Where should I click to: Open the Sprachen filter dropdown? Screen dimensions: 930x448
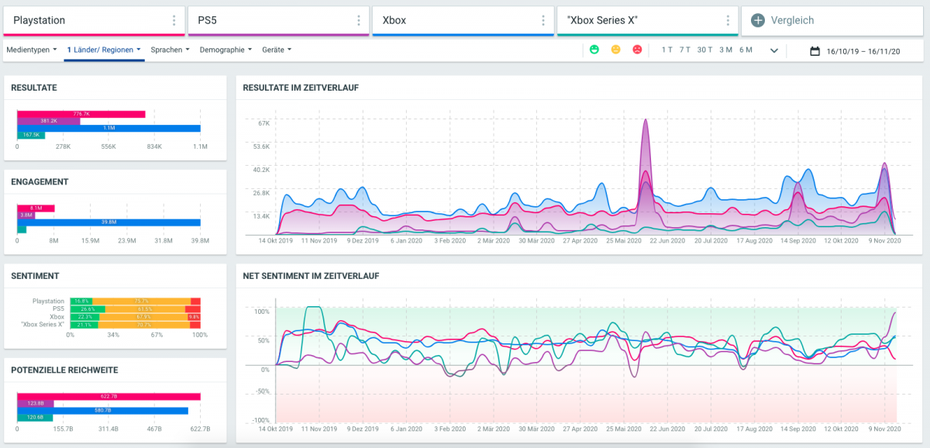170,50
